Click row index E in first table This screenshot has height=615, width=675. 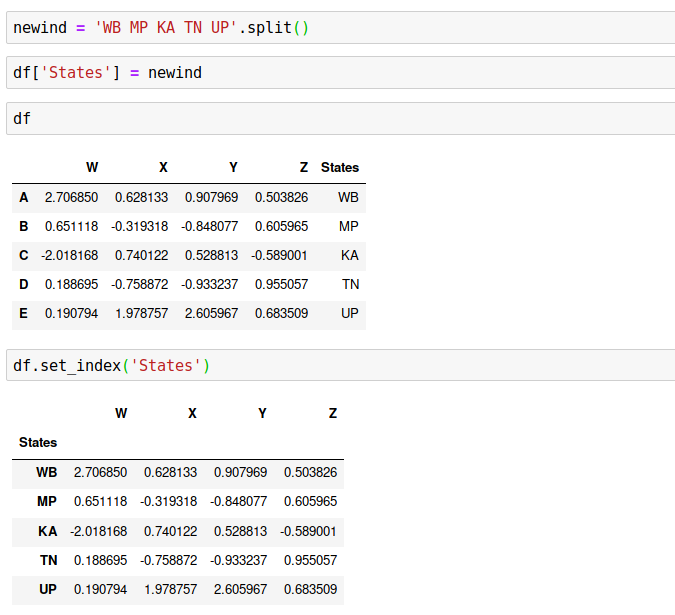(x=23, y=314)
